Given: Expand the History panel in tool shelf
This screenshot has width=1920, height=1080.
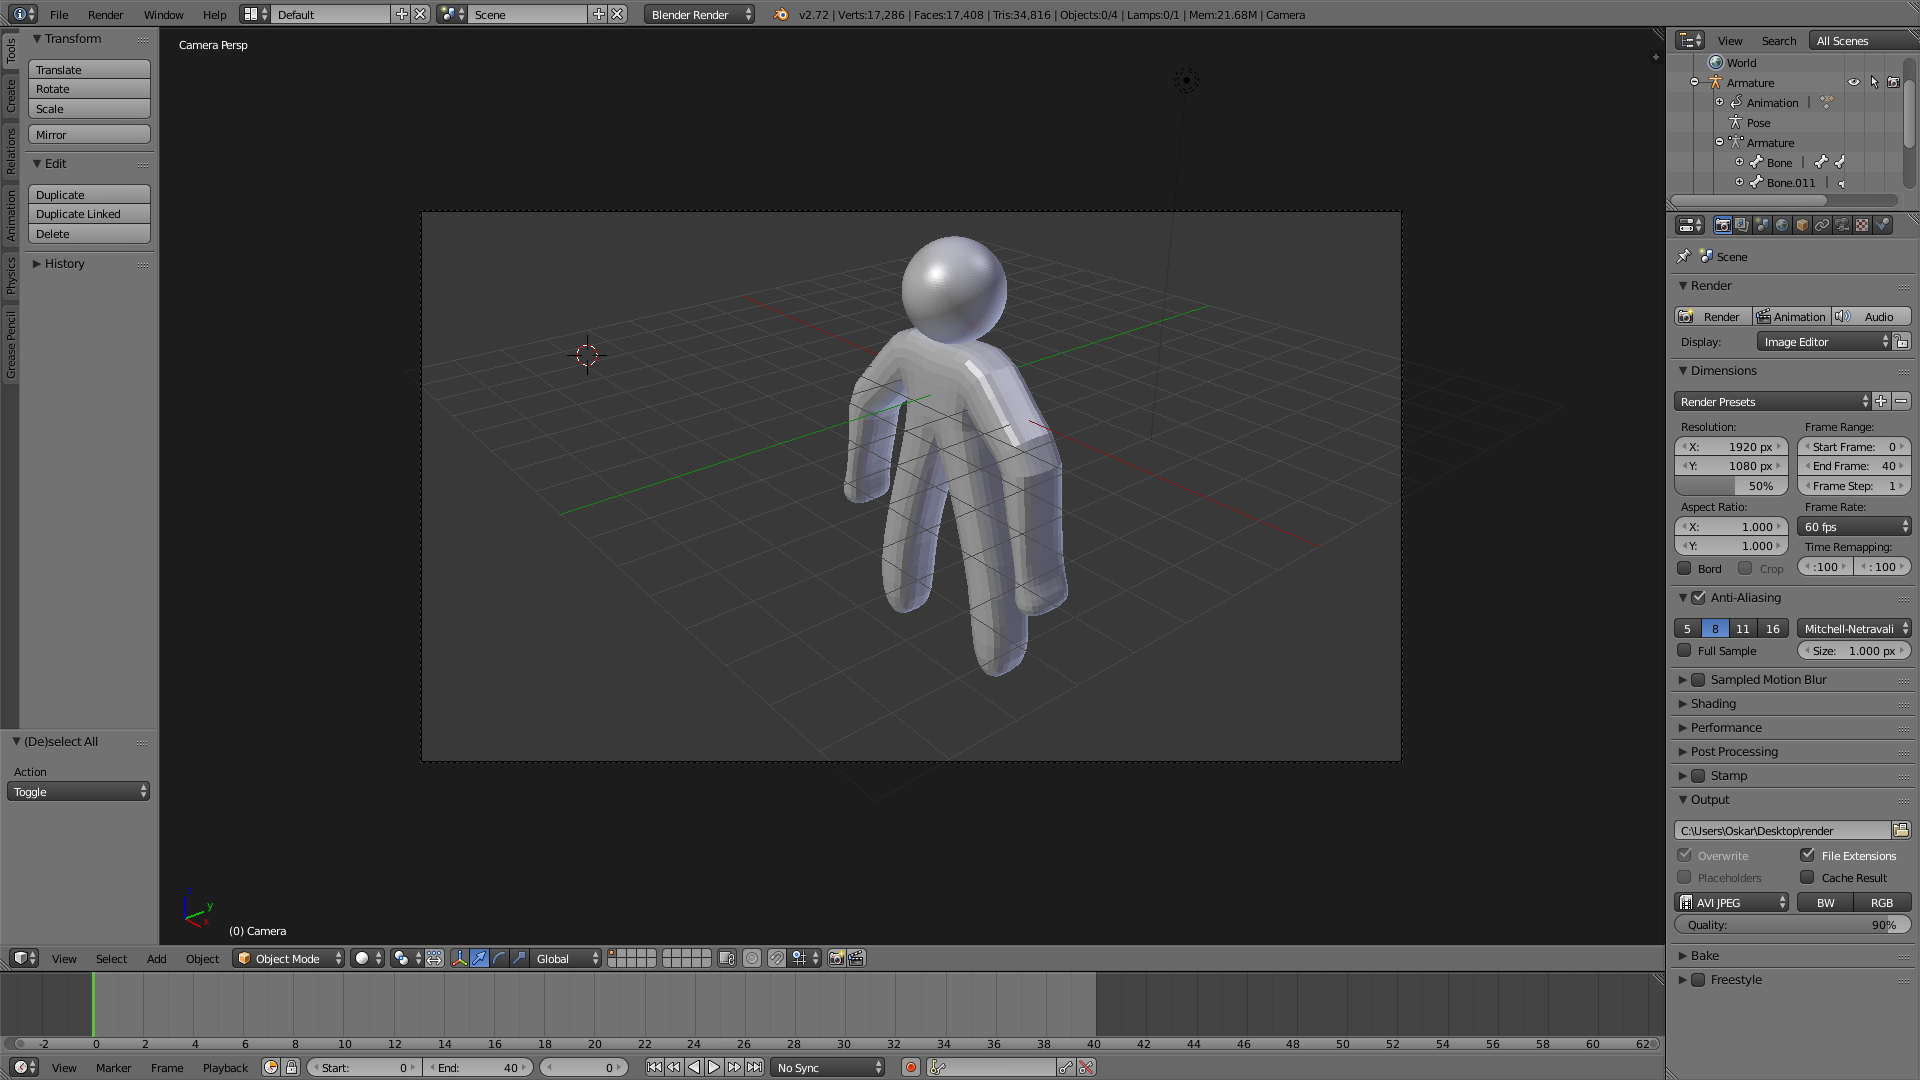Looking at the screenshot, I should (64, 263).
